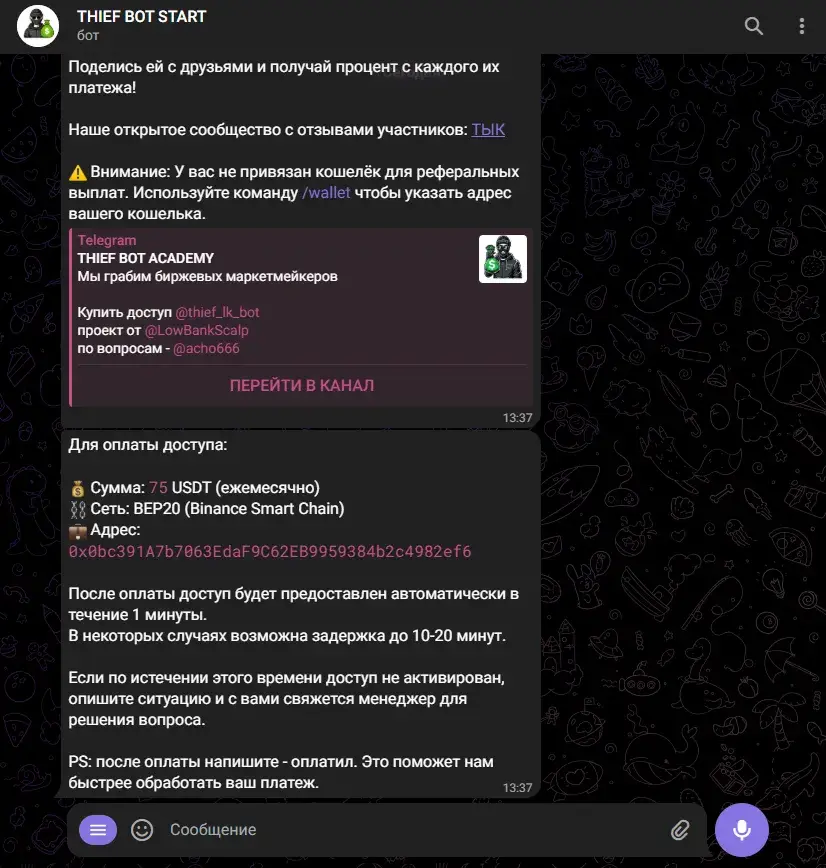Click the THIEF BOT START avatar
Viewport: 826px width, 868px height.
[x=38, y=26]
